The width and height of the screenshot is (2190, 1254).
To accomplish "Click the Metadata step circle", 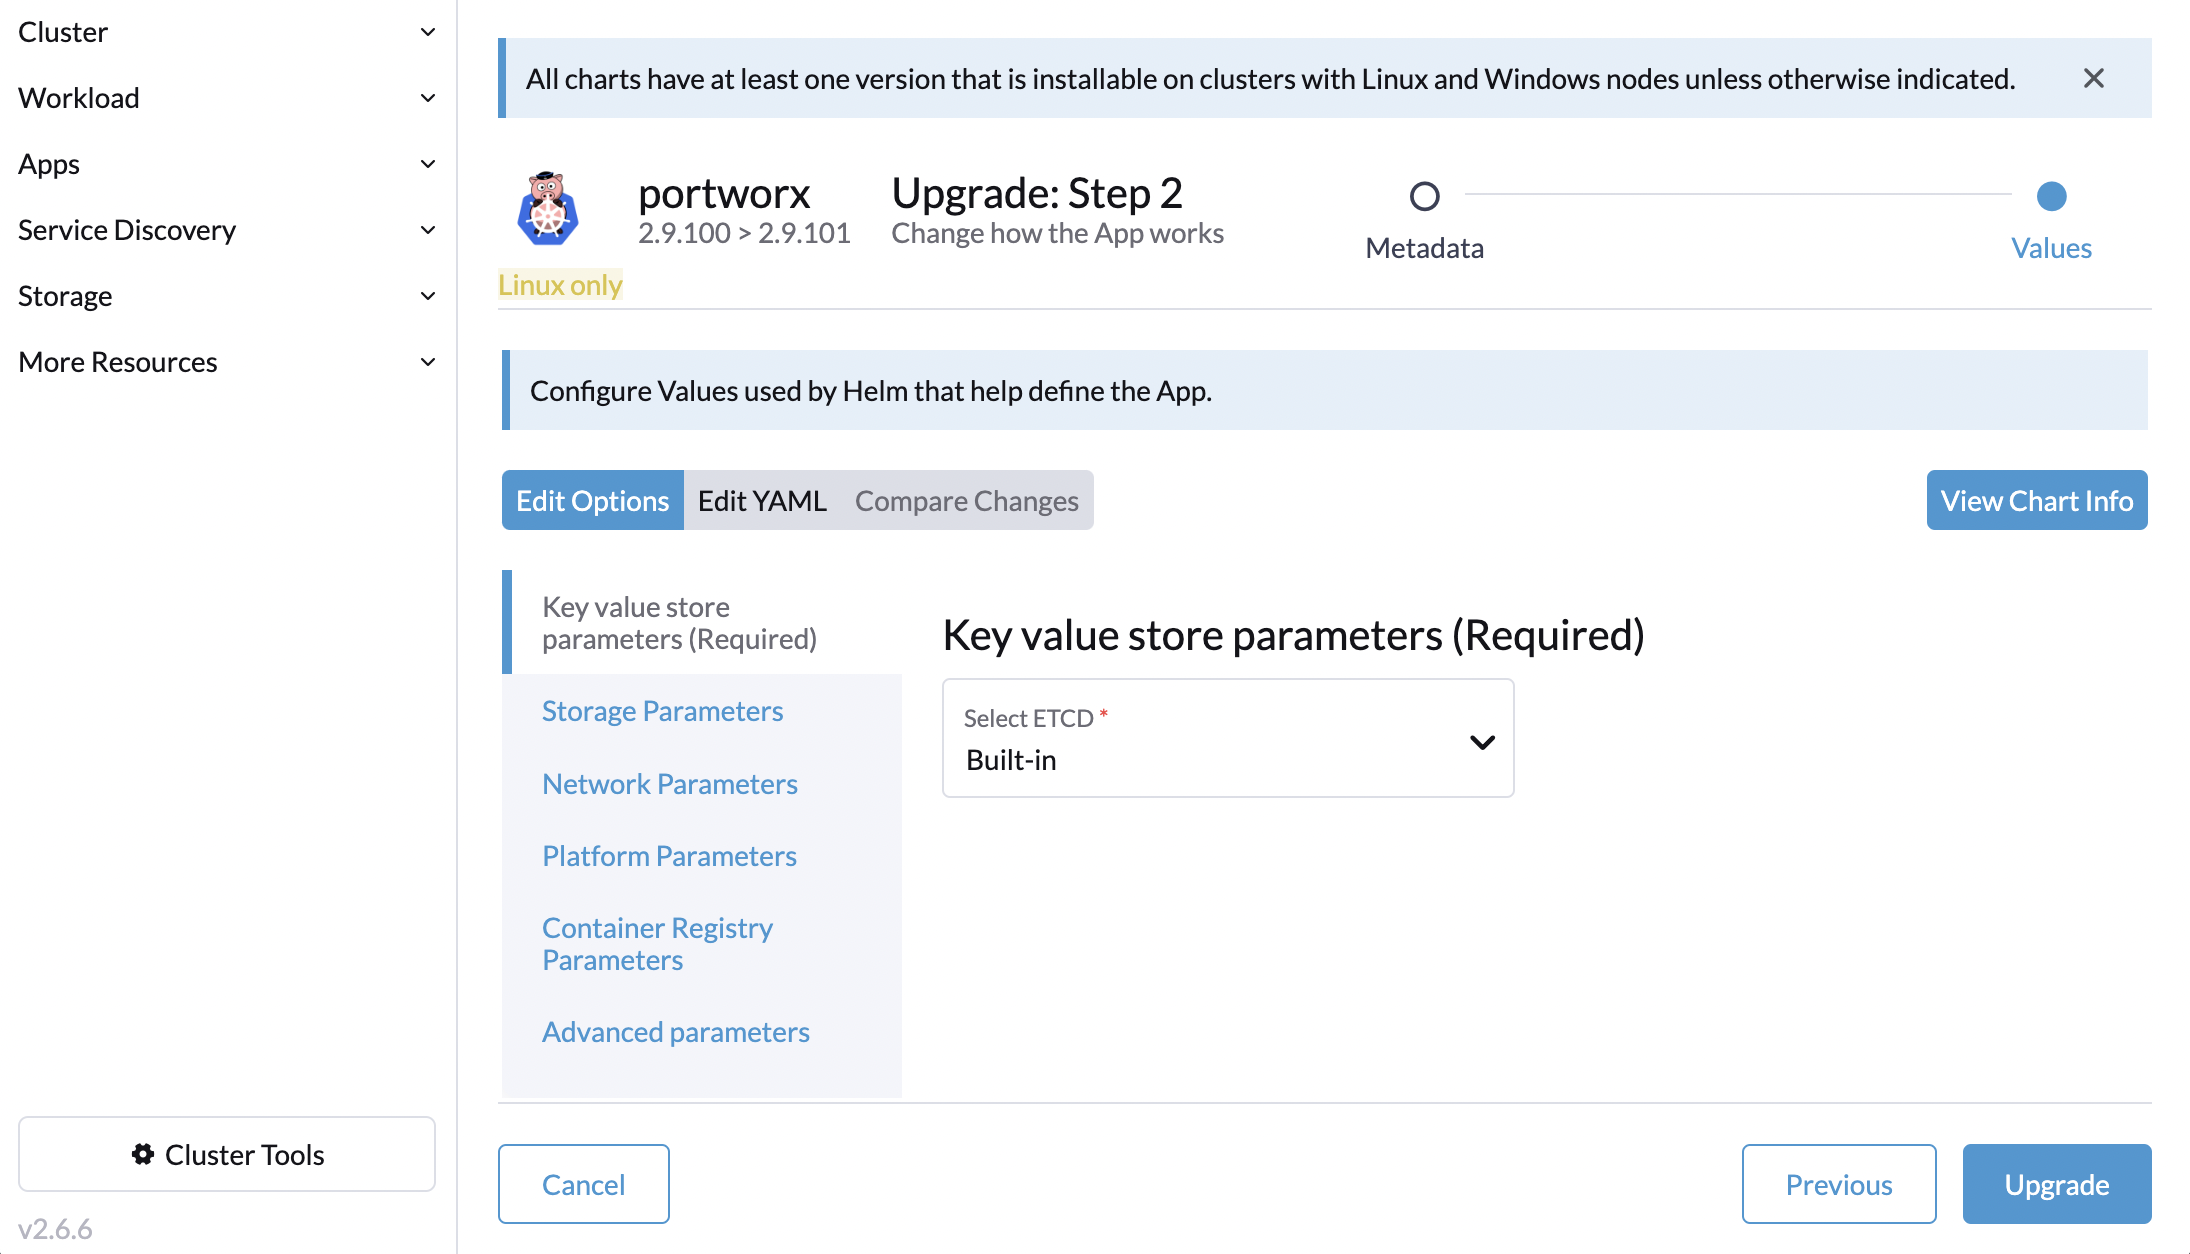I will click(x=1425, y=196).
